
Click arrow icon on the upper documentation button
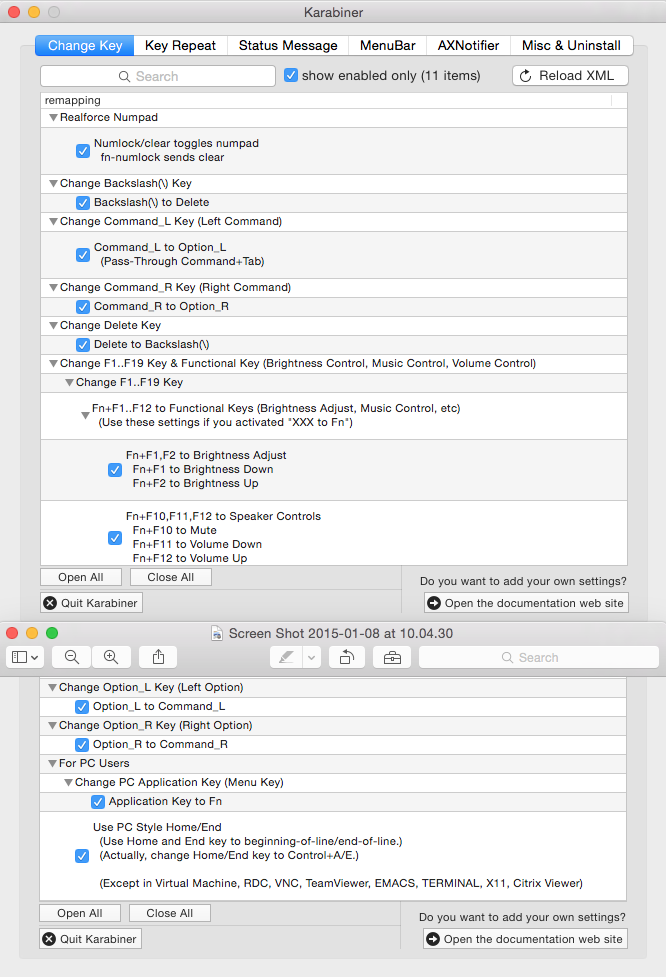[x=434, y=603]
